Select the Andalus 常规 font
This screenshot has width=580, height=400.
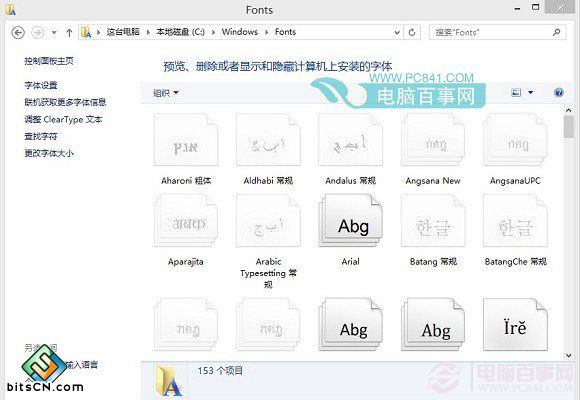point(350,149)
